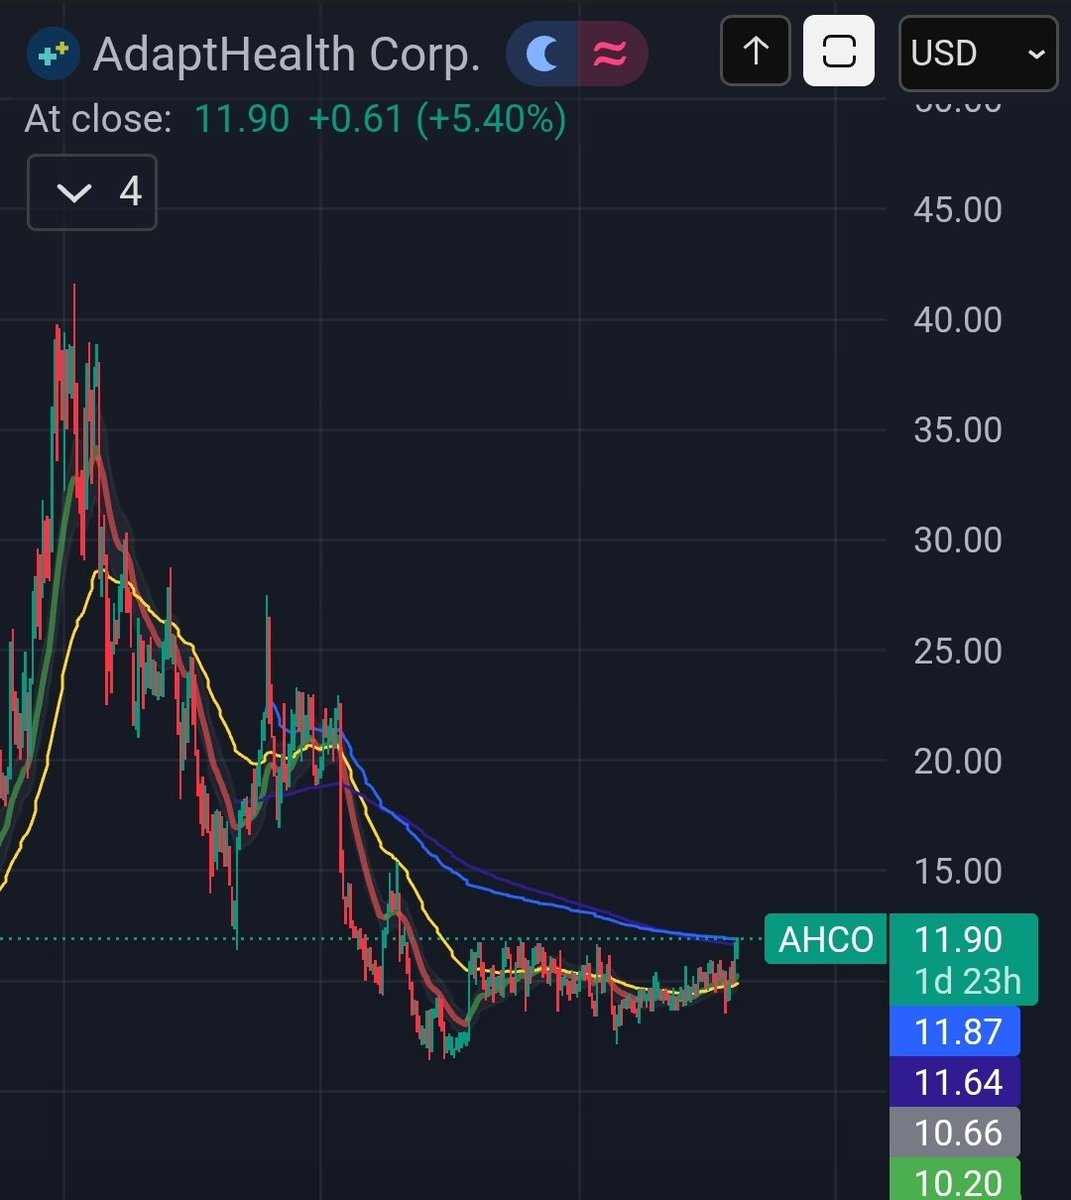Click the 30.00 price axis label
Screen dimensions: 1071x1200
pyautogui.click(x=957, y=540)
